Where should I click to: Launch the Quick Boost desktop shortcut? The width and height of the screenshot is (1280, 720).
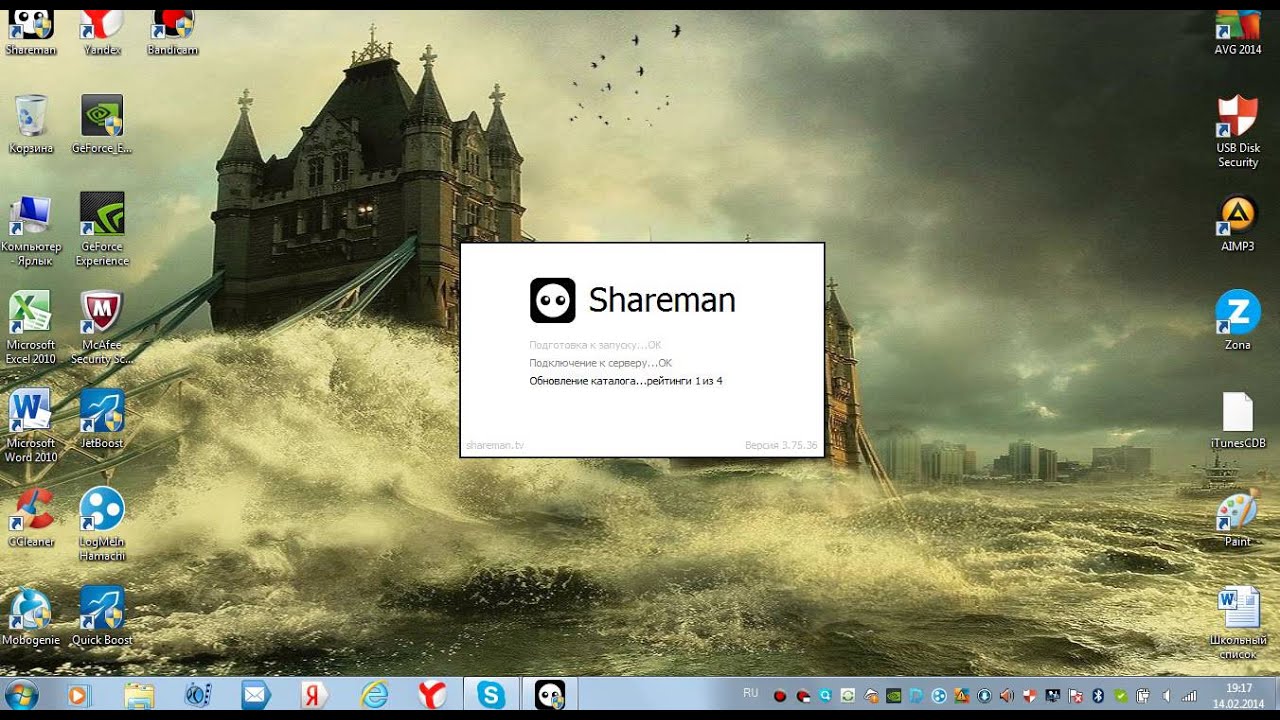[x=102, y=616]
